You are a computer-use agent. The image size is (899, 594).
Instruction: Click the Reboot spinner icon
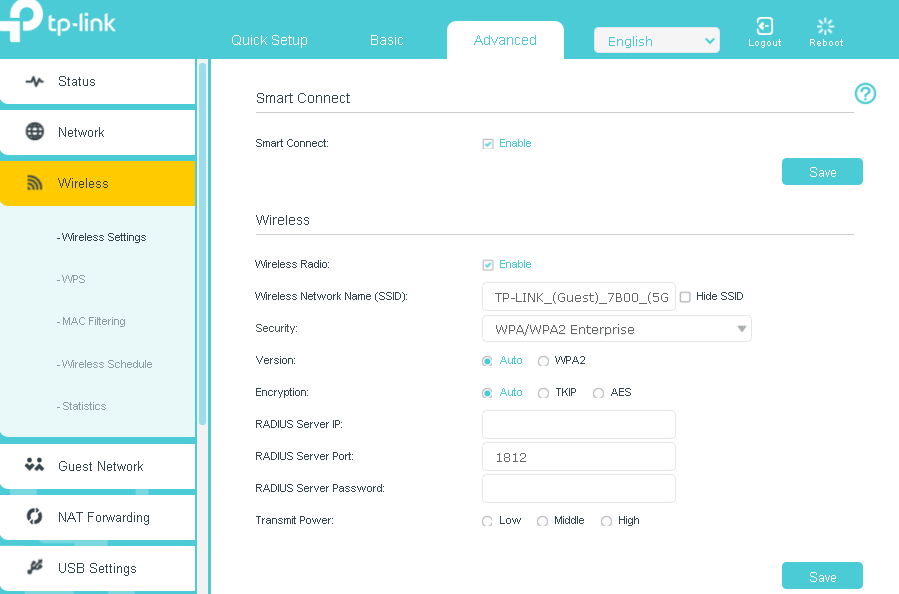coord(825,27)
